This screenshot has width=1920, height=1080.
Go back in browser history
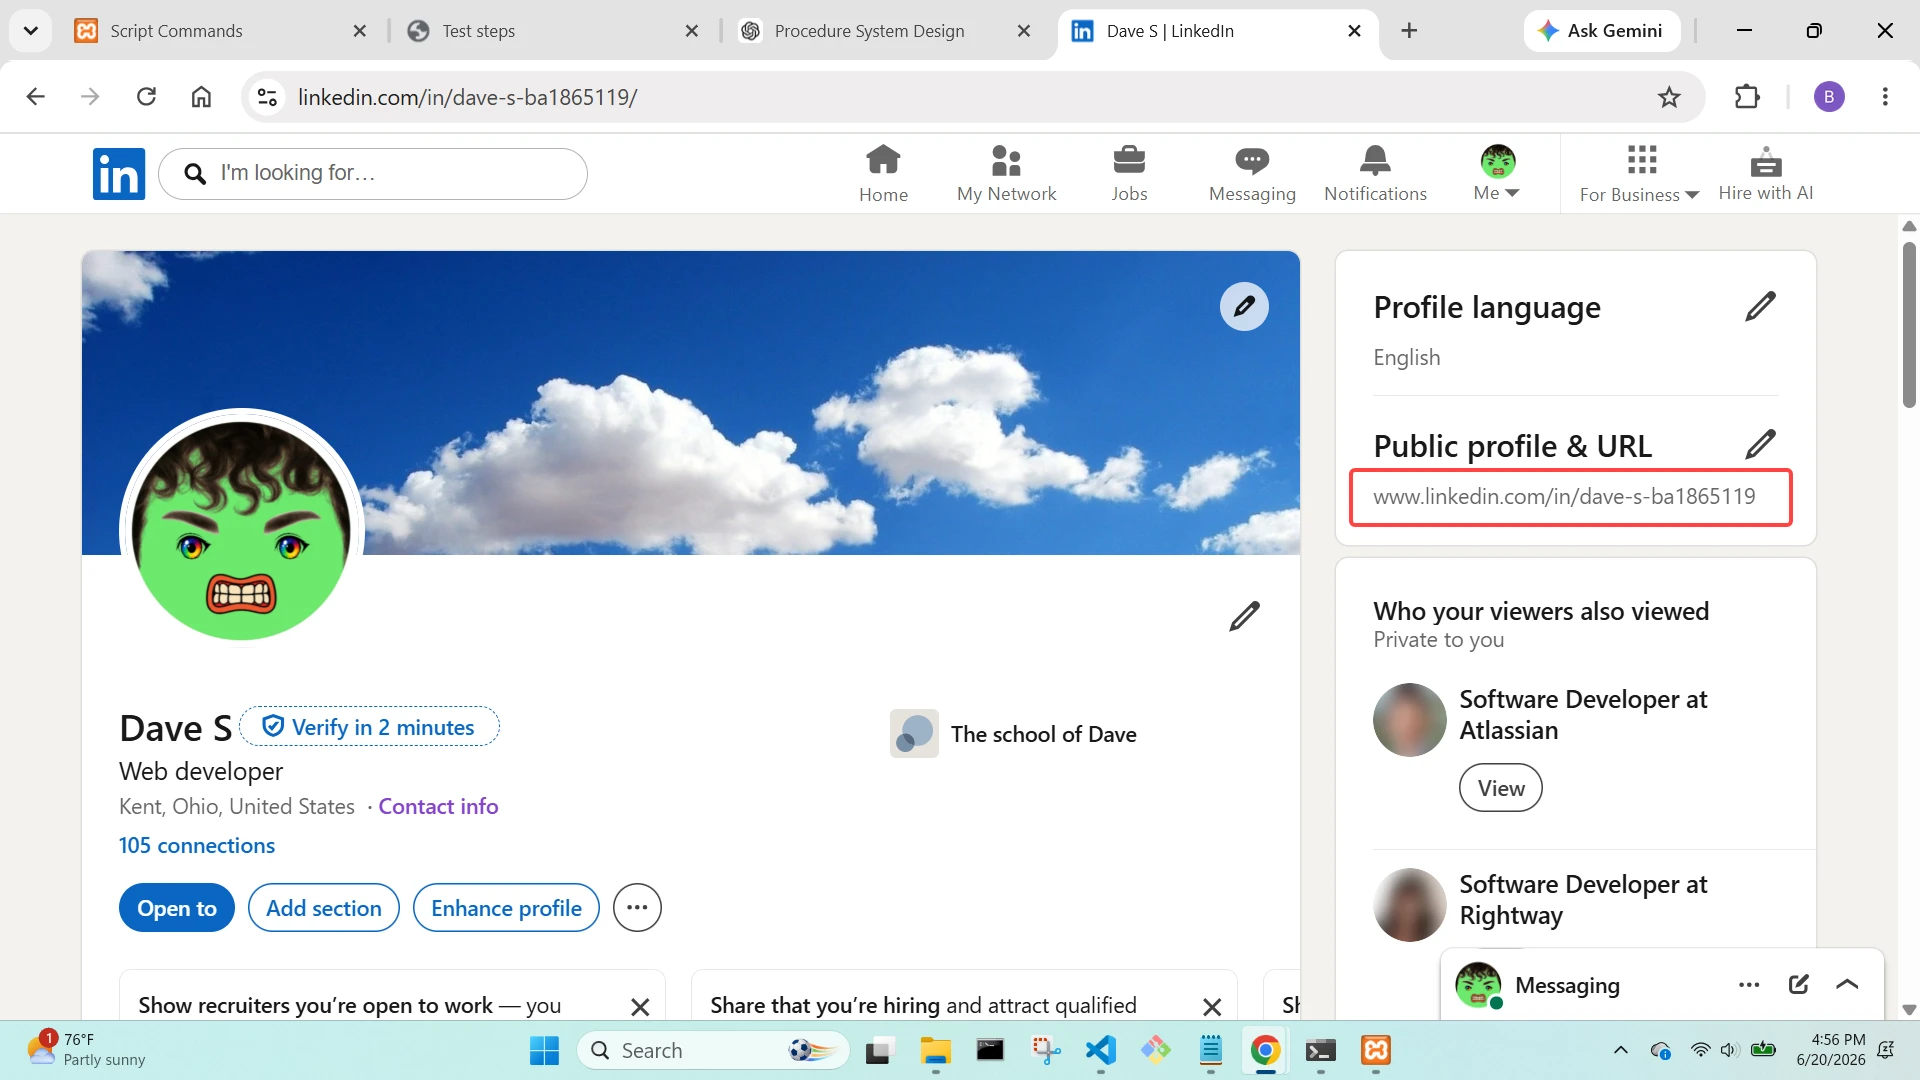click(x=36, y=97)
